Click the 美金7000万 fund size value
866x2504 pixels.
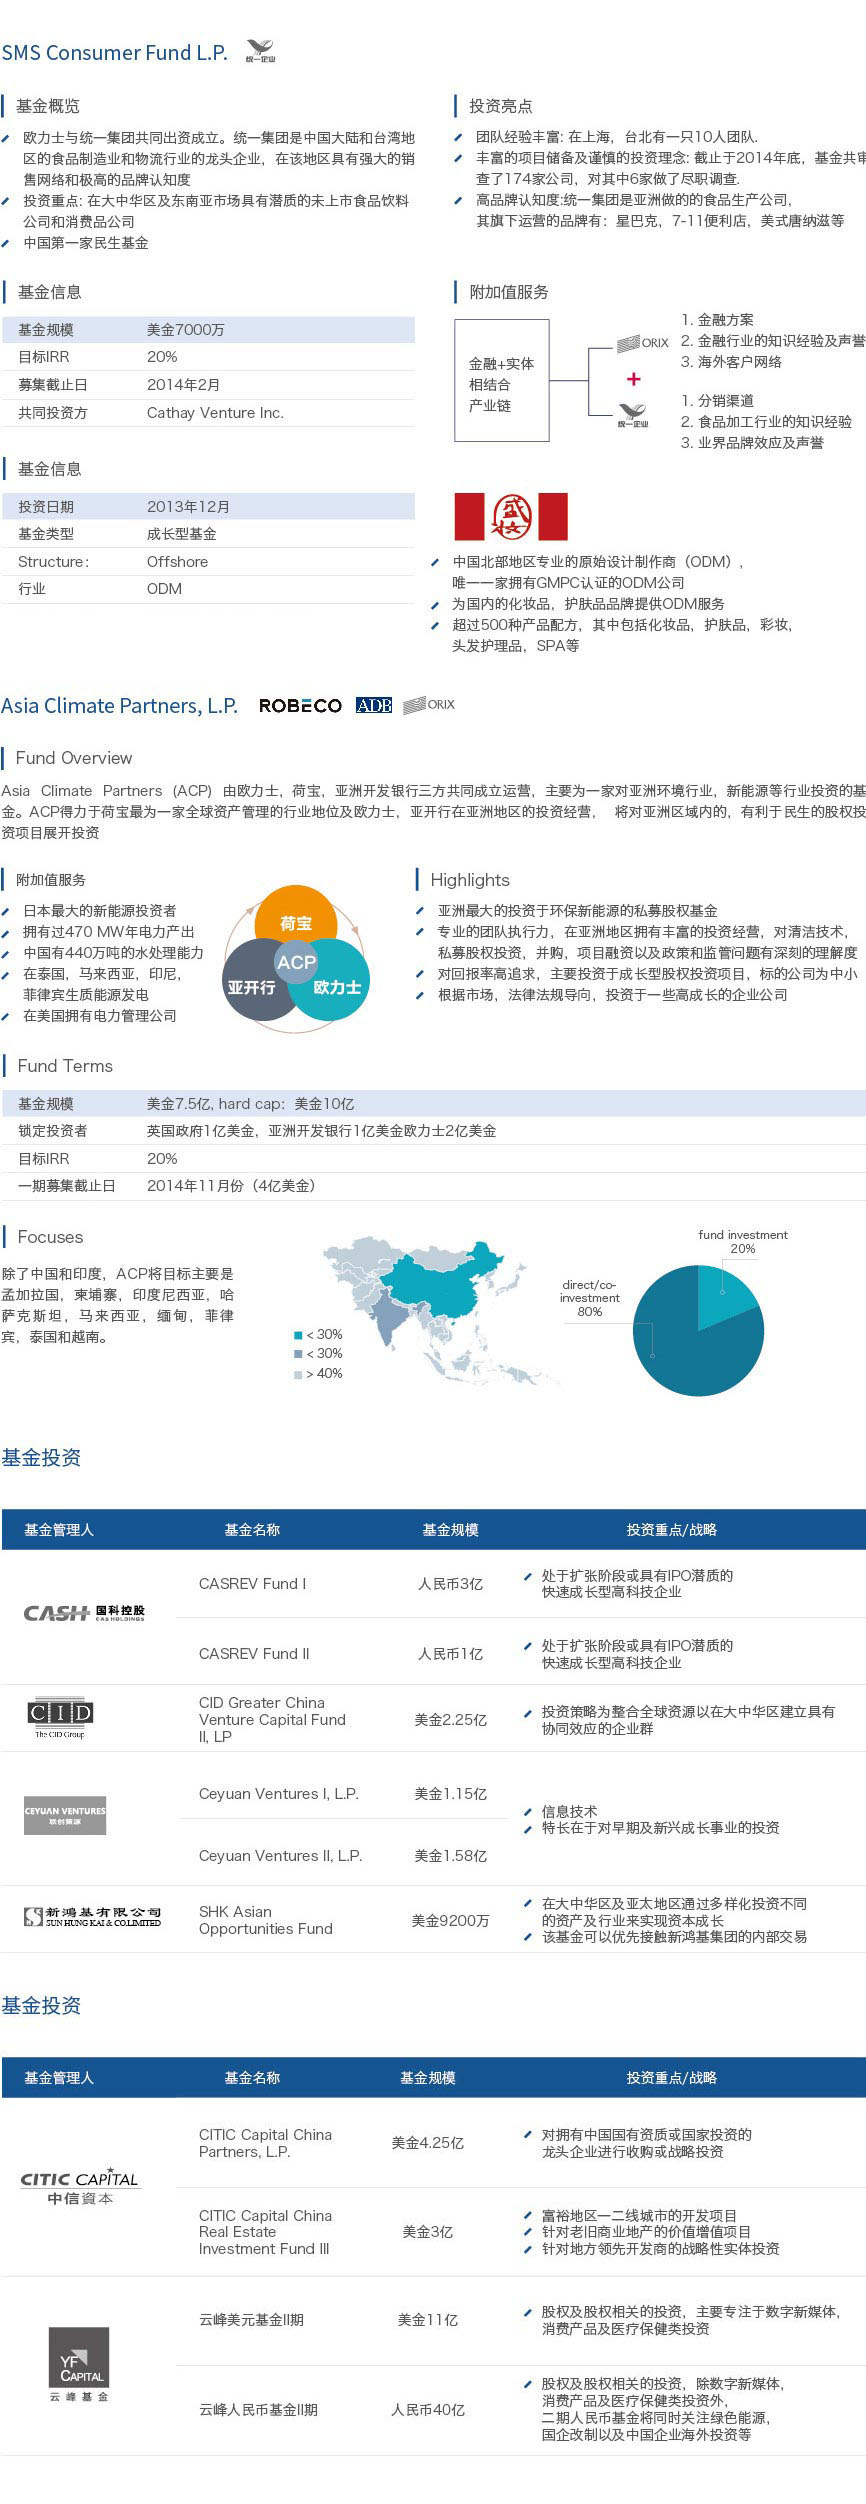point(186,330)
